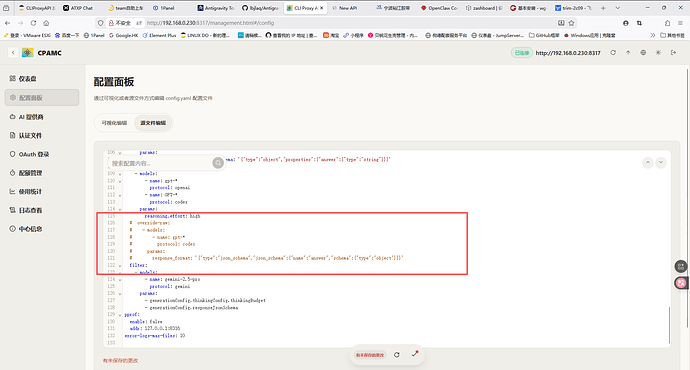Click the 'error-logs-max-files: 10' code line
690x370 pixels.
pyautogui.click(x=154, y=336)
